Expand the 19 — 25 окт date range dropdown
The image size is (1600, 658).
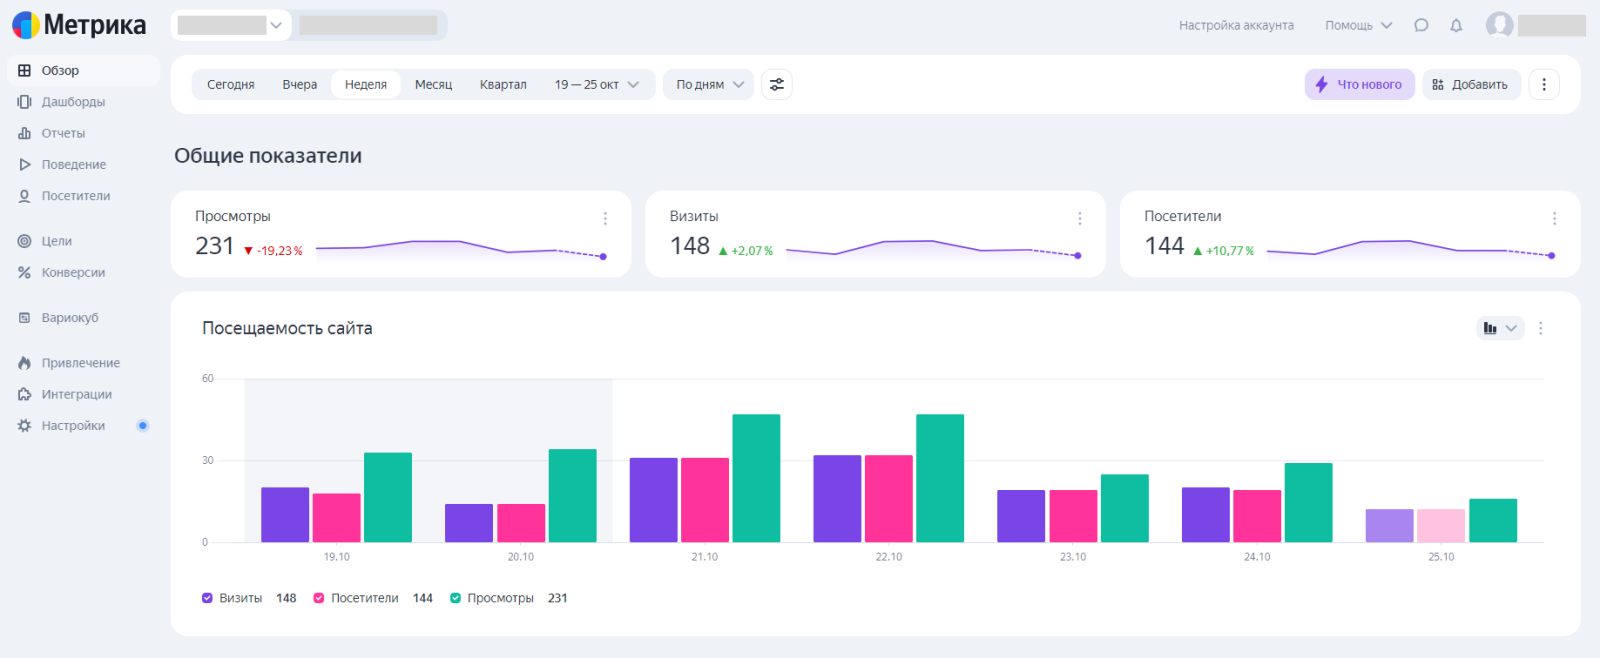[596, 85]
